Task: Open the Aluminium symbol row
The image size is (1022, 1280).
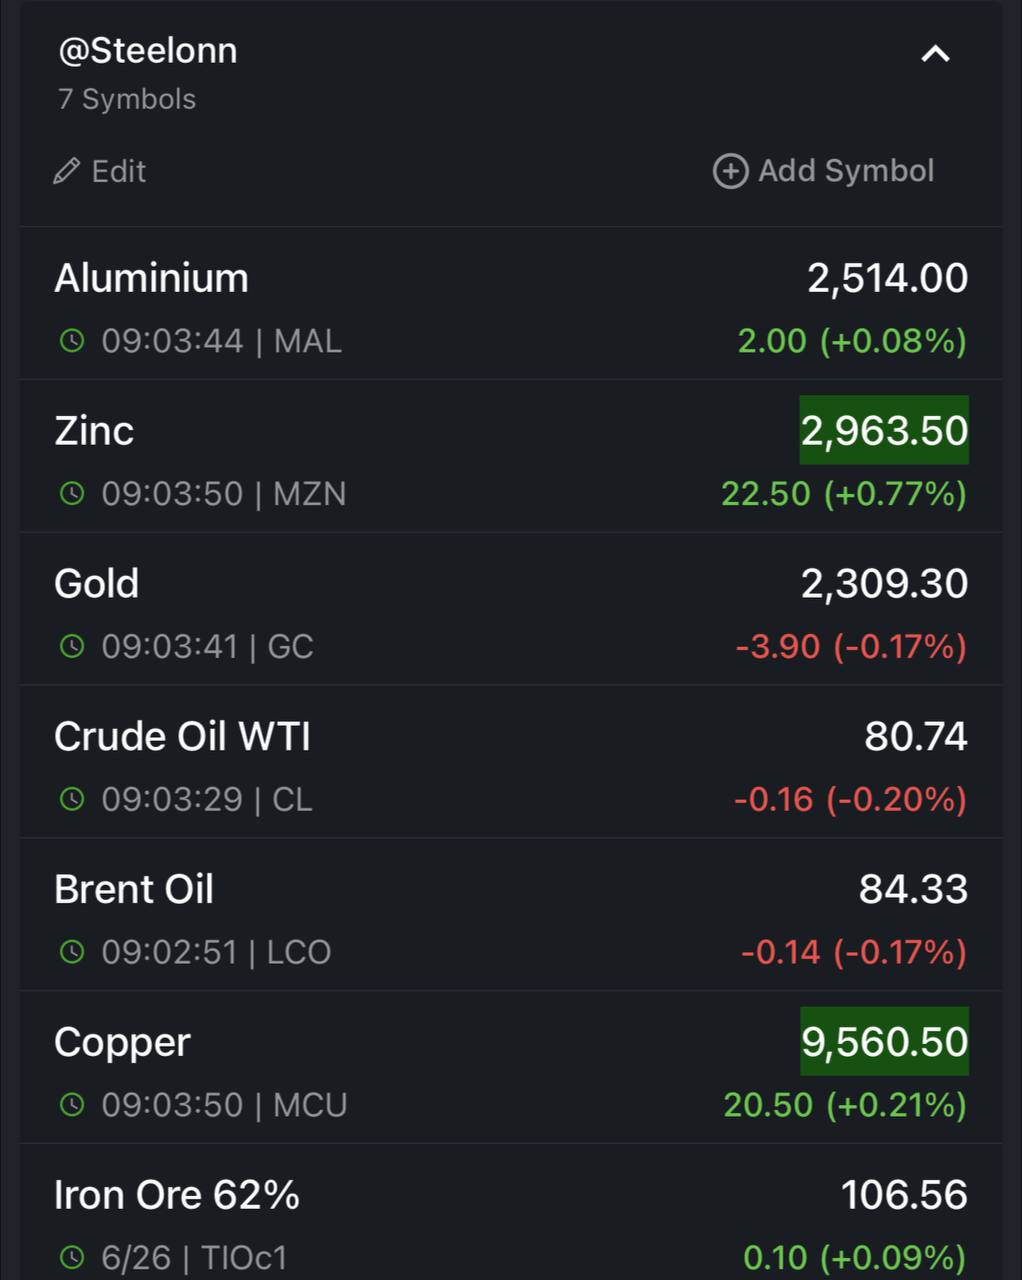Action: pyautogui.click(x=511, y=304)
